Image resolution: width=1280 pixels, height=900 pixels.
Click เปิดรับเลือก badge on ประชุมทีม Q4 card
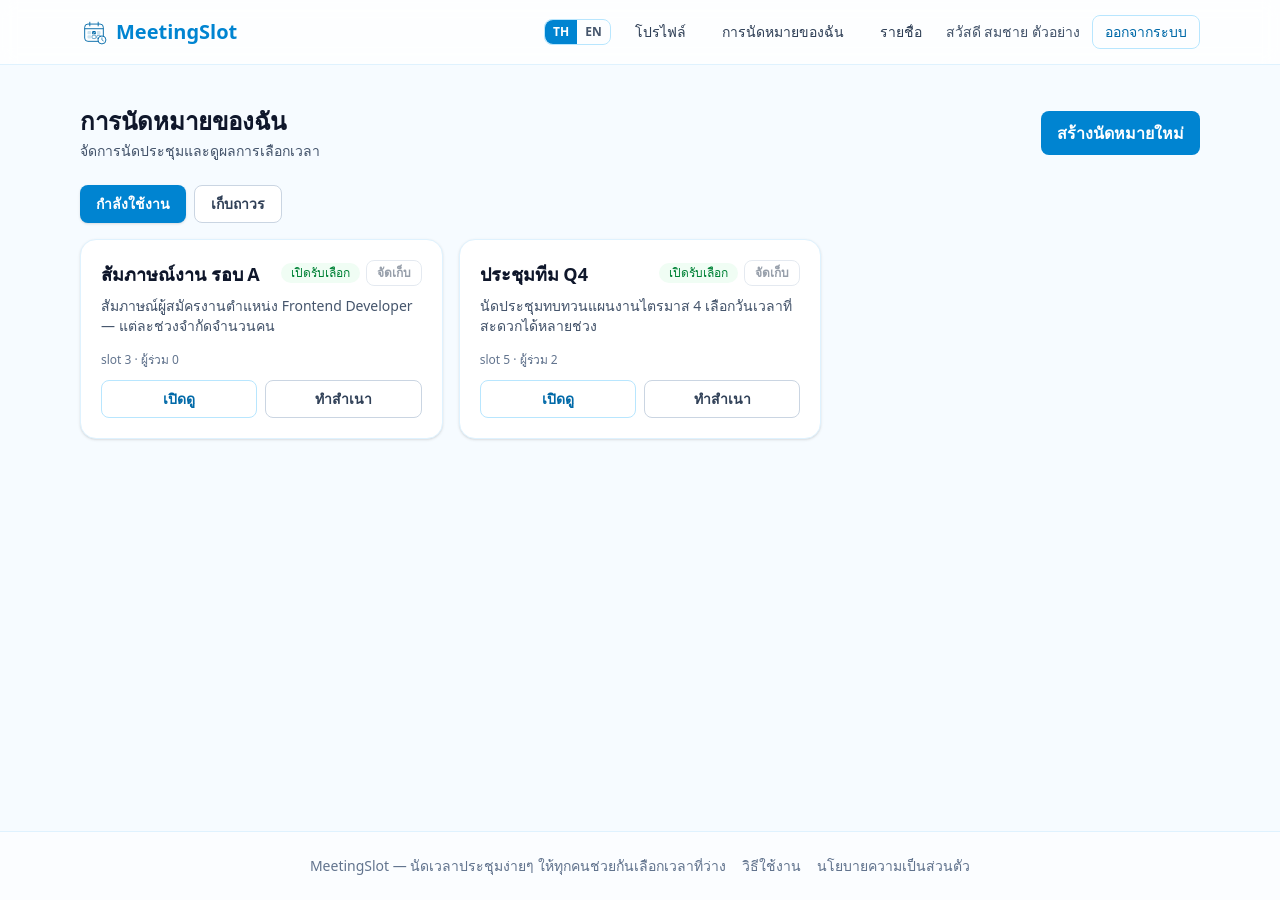[699, 273]
